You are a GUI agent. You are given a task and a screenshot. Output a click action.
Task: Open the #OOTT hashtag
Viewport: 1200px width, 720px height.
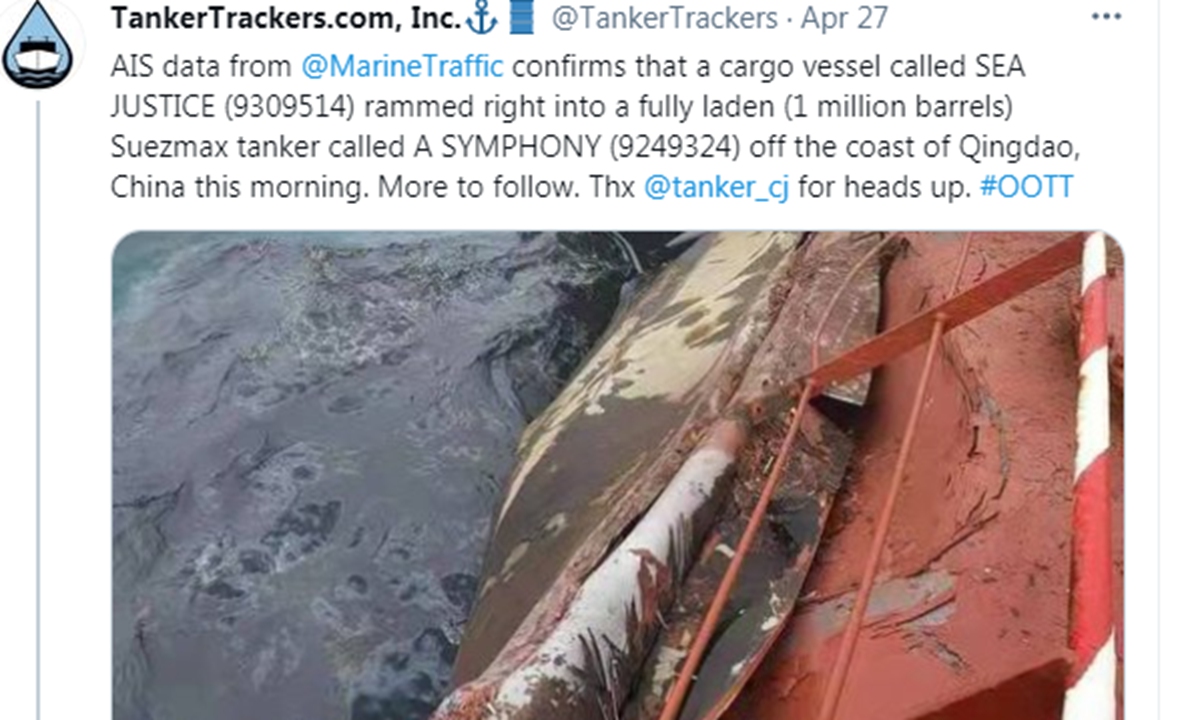pos(1026,188)
